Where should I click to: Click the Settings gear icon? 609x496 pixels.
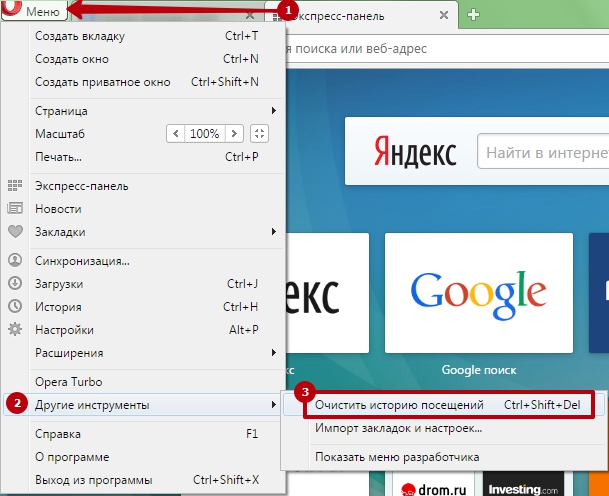coord(15,330)
